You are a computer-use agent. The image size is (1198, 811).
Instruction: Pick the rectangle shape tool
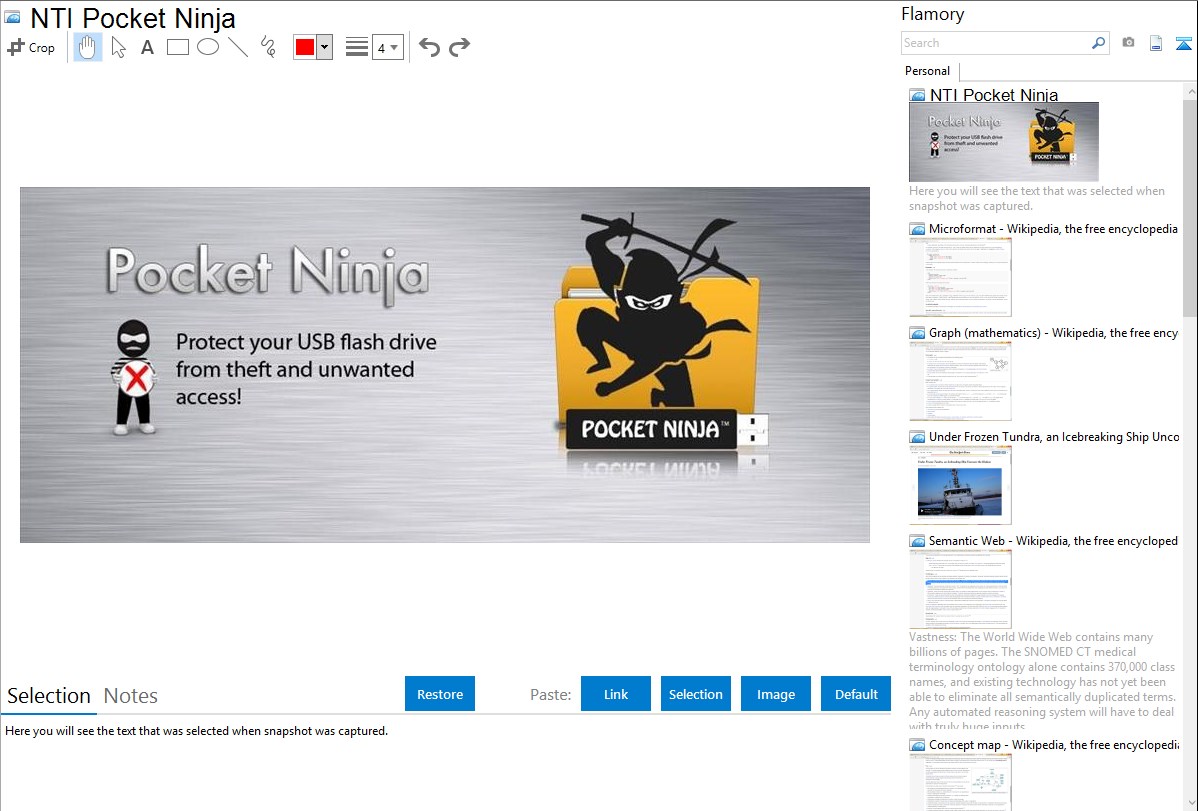click(178, 47)
